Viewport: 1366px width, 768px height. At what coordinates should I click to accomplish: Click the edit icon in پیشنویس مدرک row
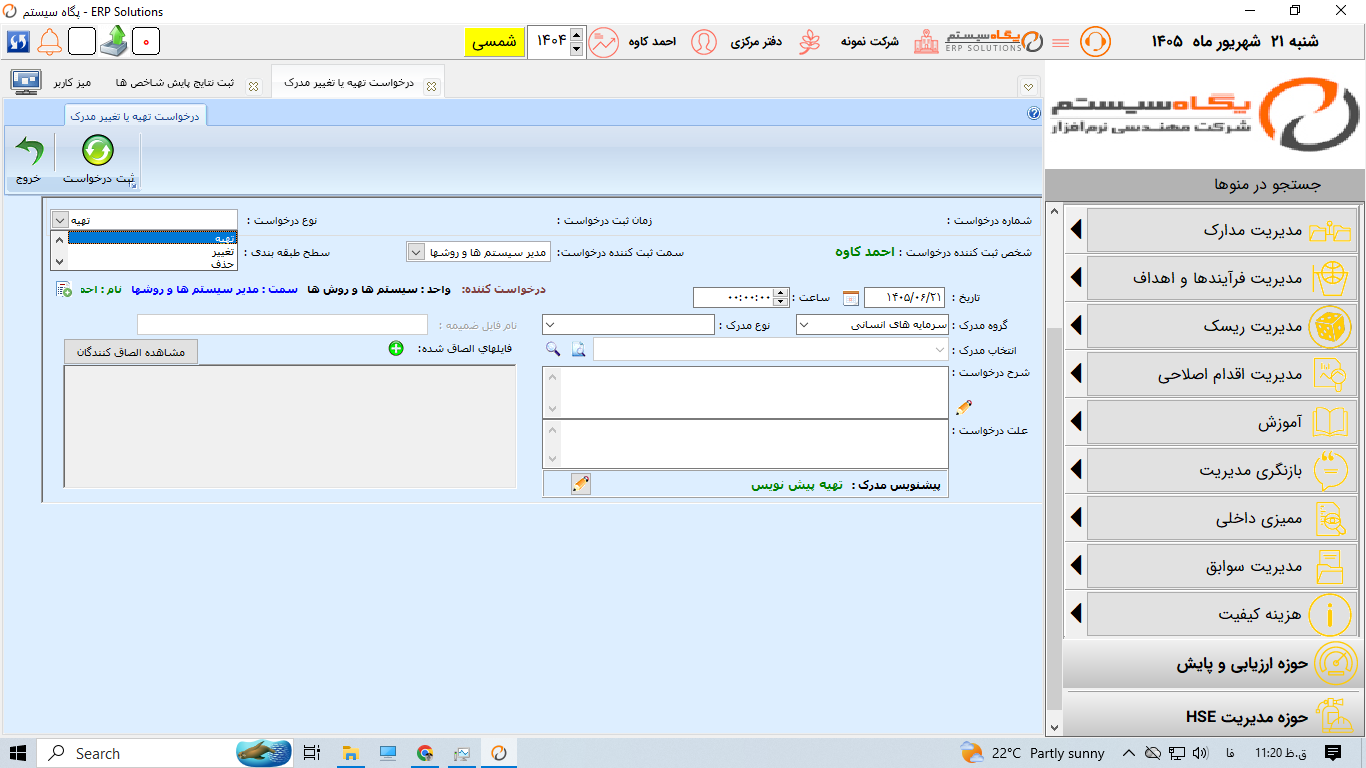click(x=581, y=484)
